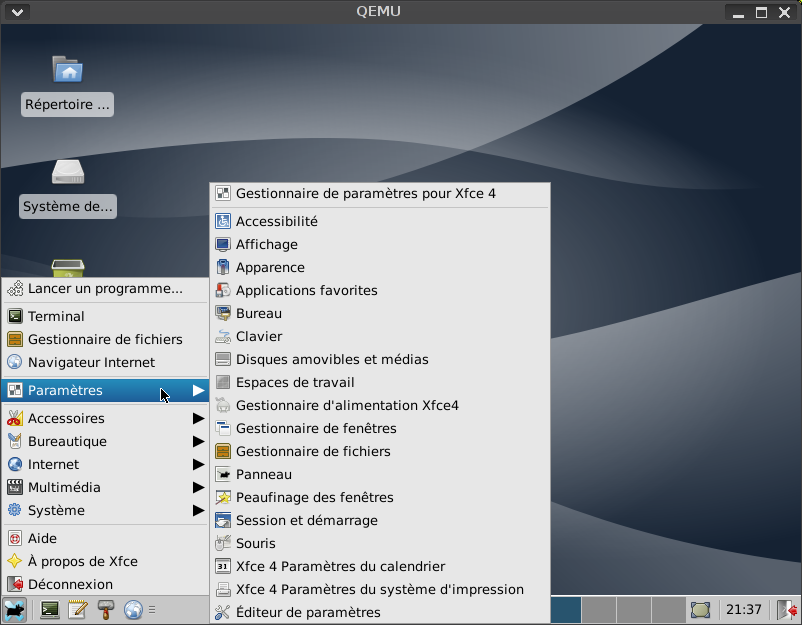The image size is (802, 625).
Task: Open the text editor notepad panel icon
Action: (x=77, y=609)
